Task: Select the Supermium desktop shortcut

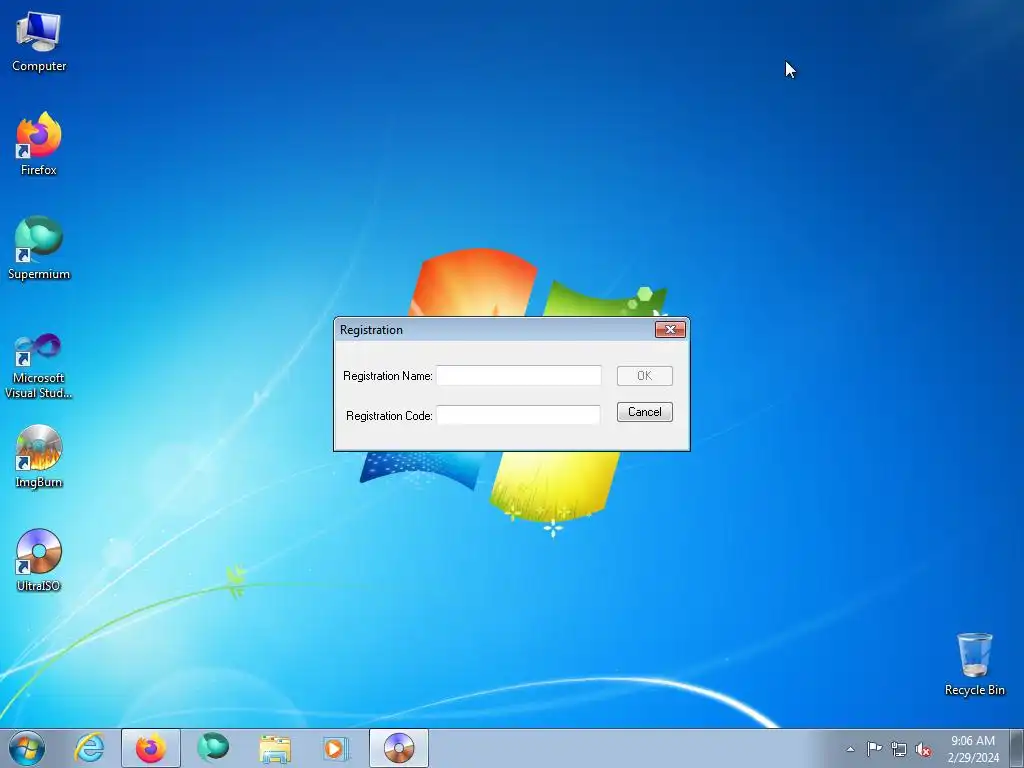Action: click(x=39, y=248)
